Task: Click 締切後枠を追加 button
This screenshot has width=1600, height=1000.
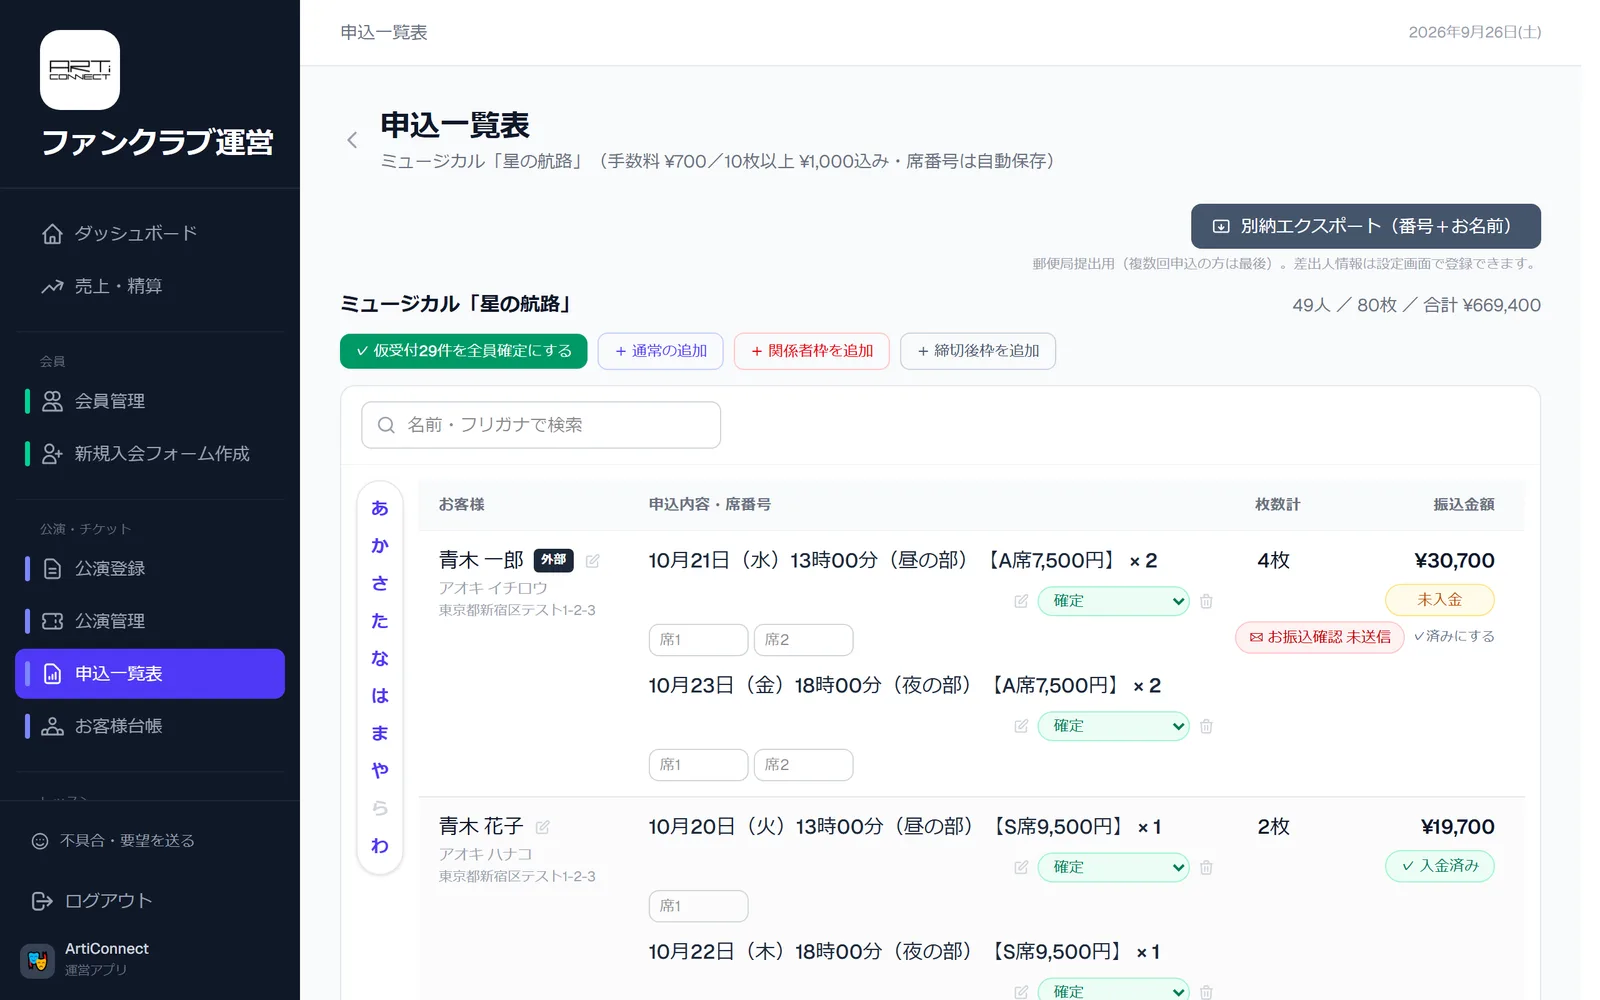Action: (978, 351)
